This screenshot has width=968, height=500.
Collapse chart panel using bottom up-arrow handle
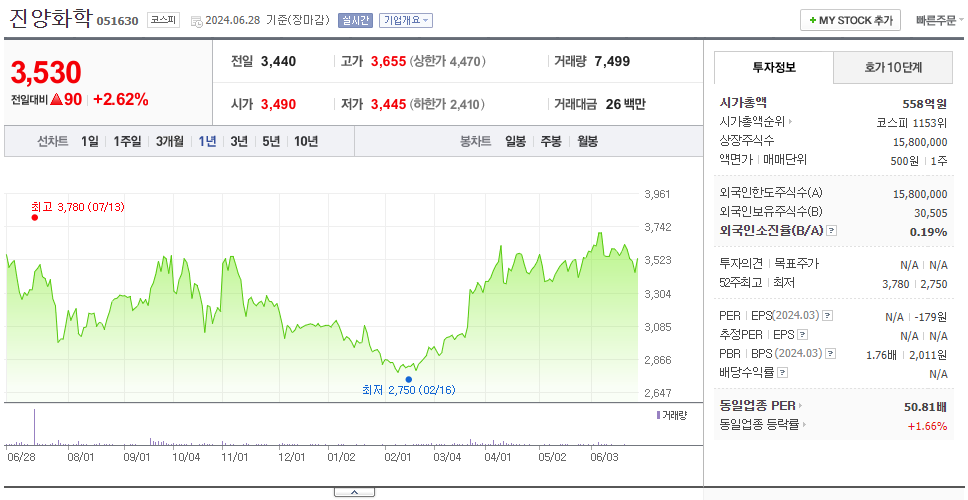pyautogui.click(x=354, y=493)
